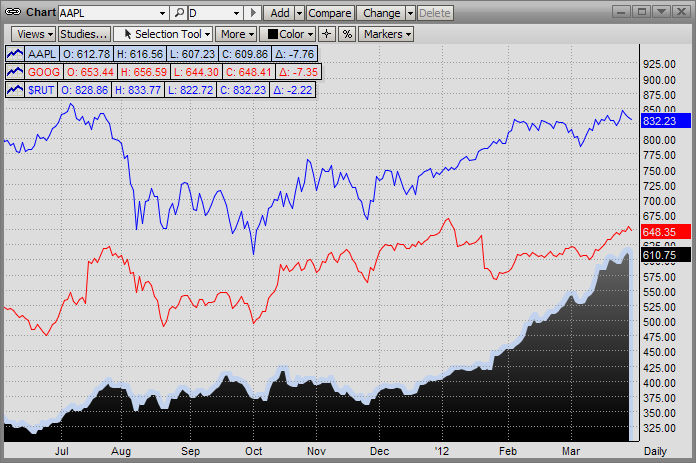Click the GOOG line chart icon in legend

(15, 71)
